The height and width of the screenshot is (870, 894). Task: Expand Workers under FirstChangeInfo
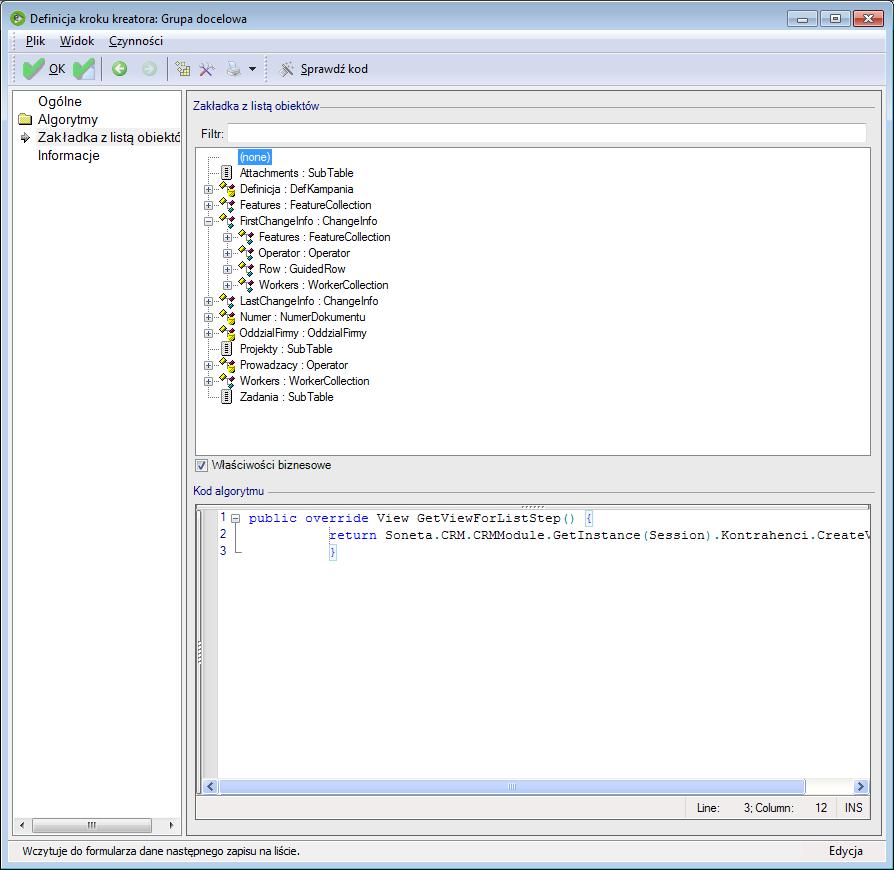(x=227, y=285)
